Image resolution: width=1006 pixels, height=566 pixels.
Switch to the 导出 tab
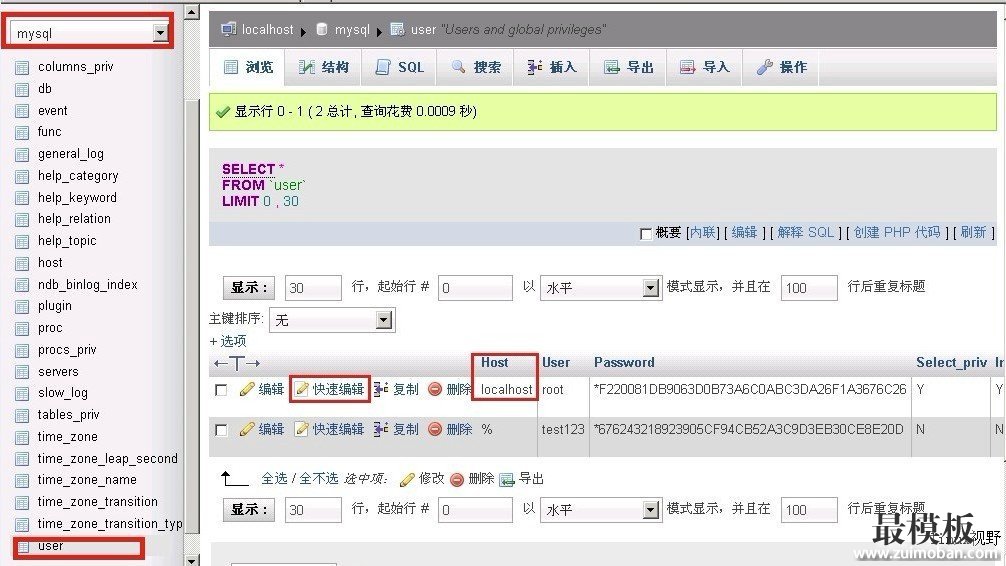click(x=628, y=67)
